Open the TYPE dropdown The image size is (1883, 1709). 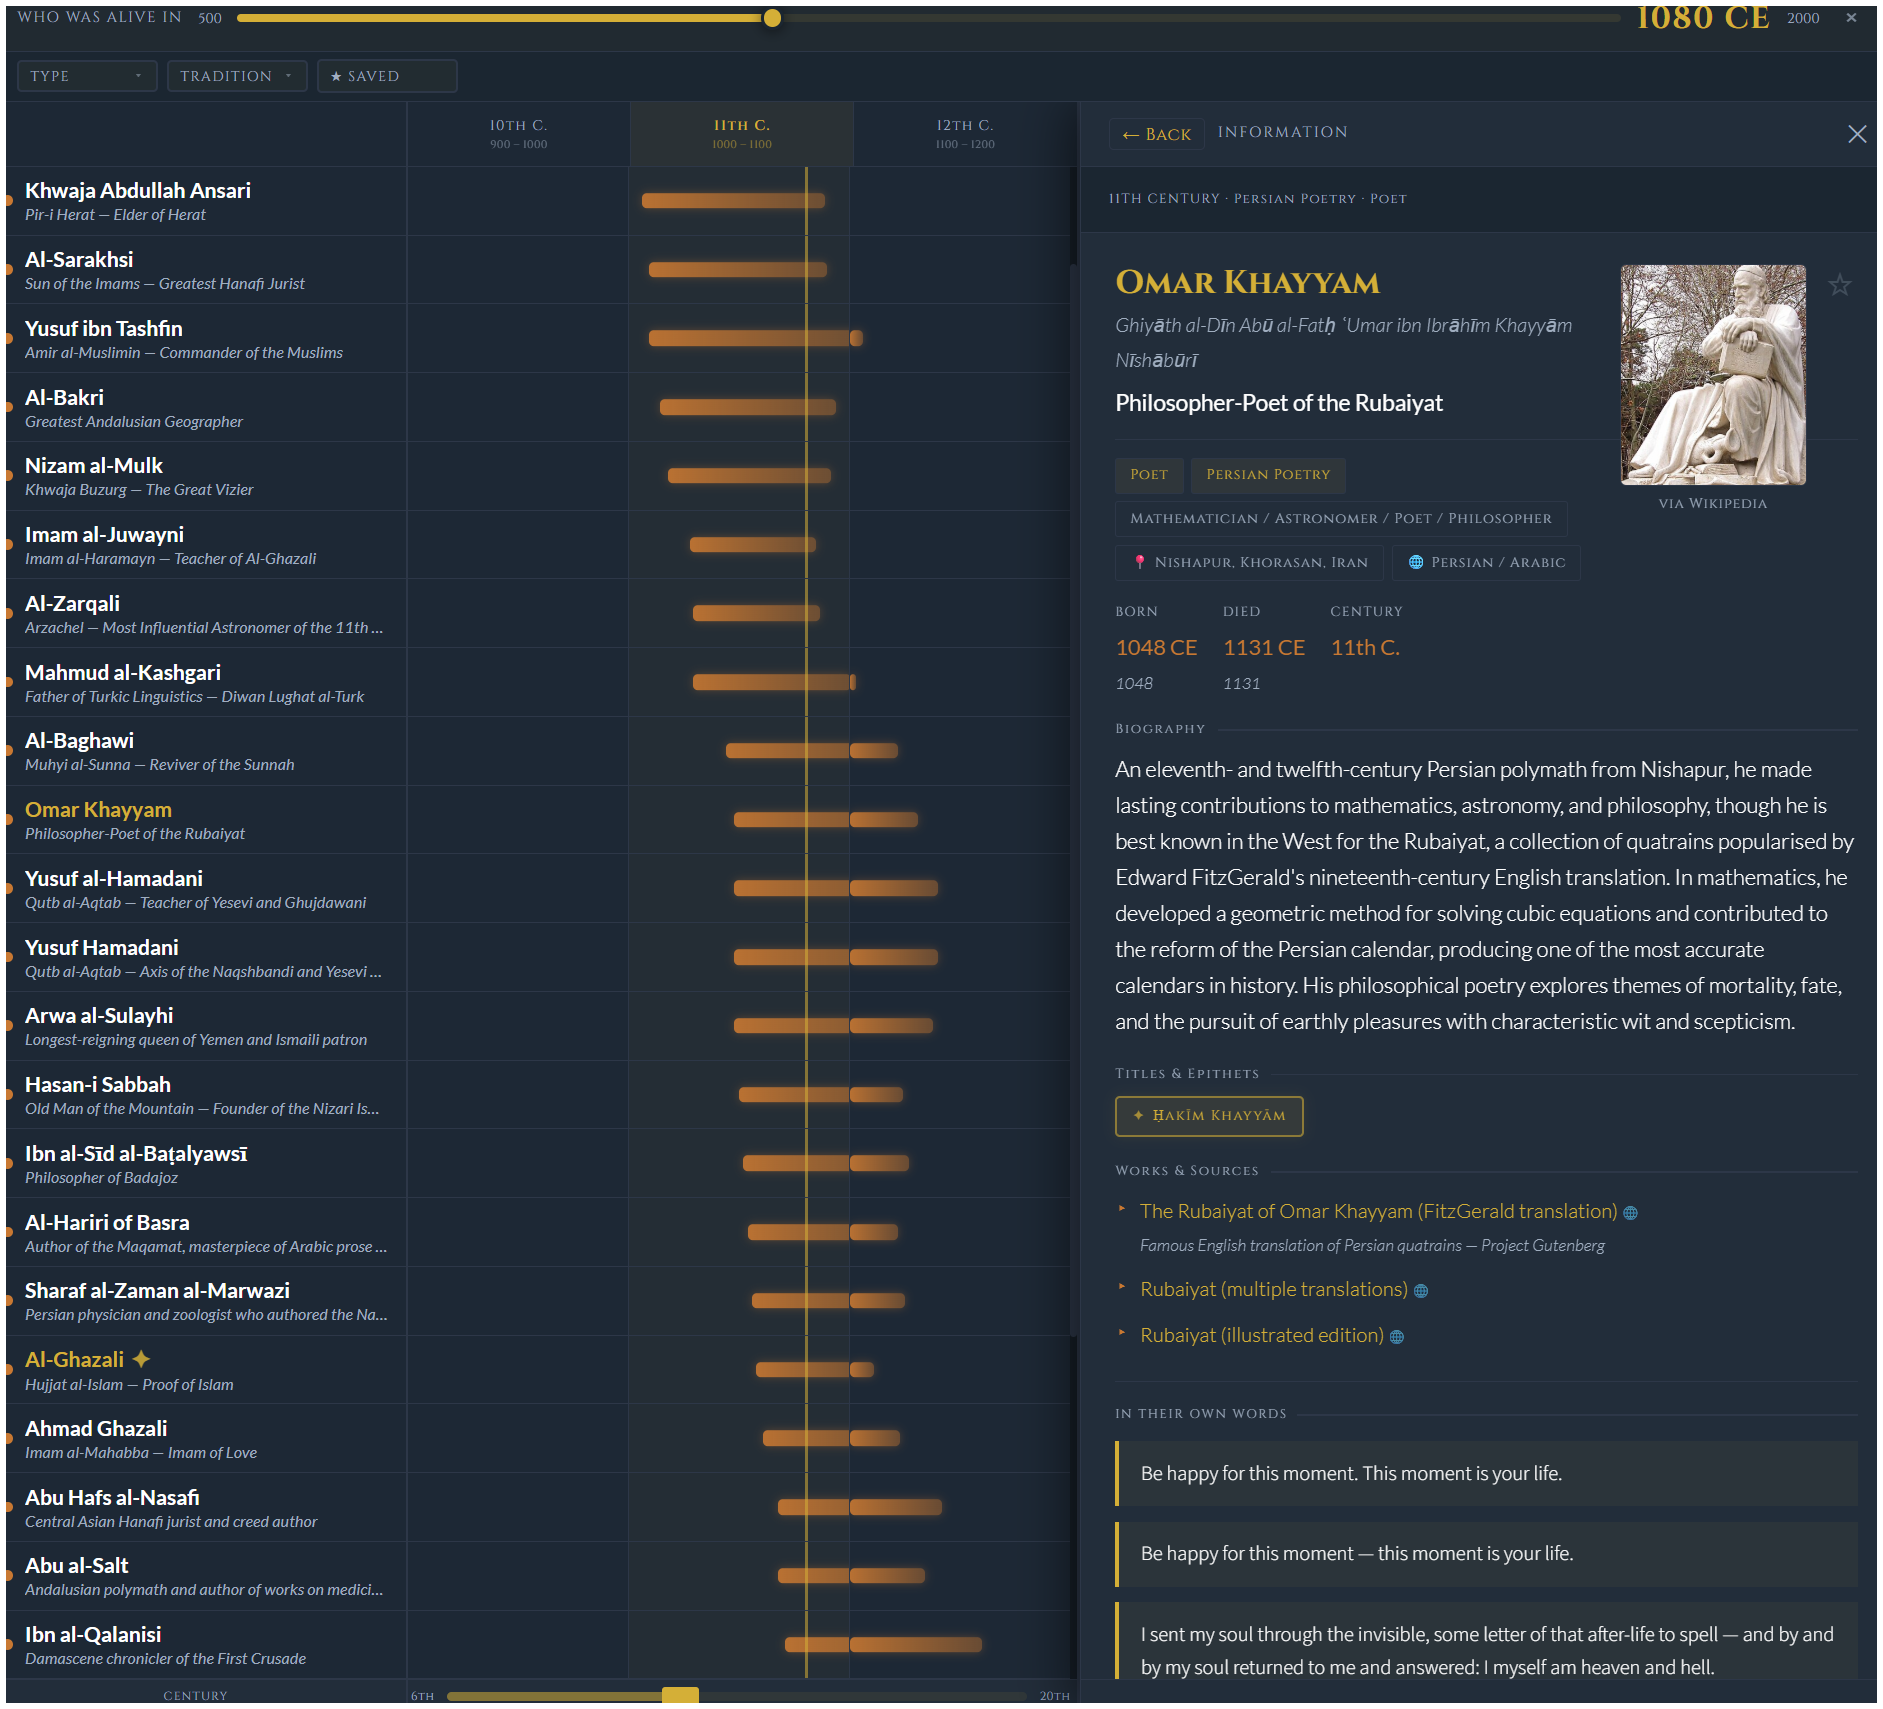tap(87, 76)
